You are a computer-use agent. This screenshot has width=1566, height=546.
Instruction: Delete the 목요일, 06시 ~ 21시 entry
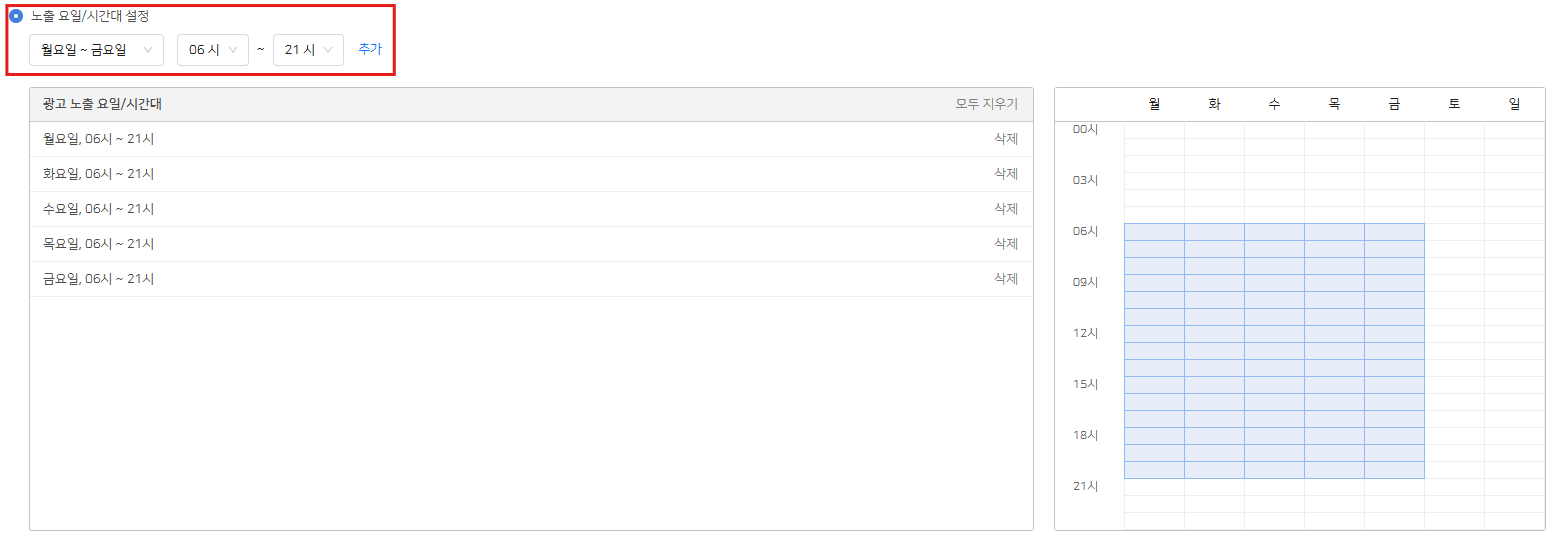1005,244
